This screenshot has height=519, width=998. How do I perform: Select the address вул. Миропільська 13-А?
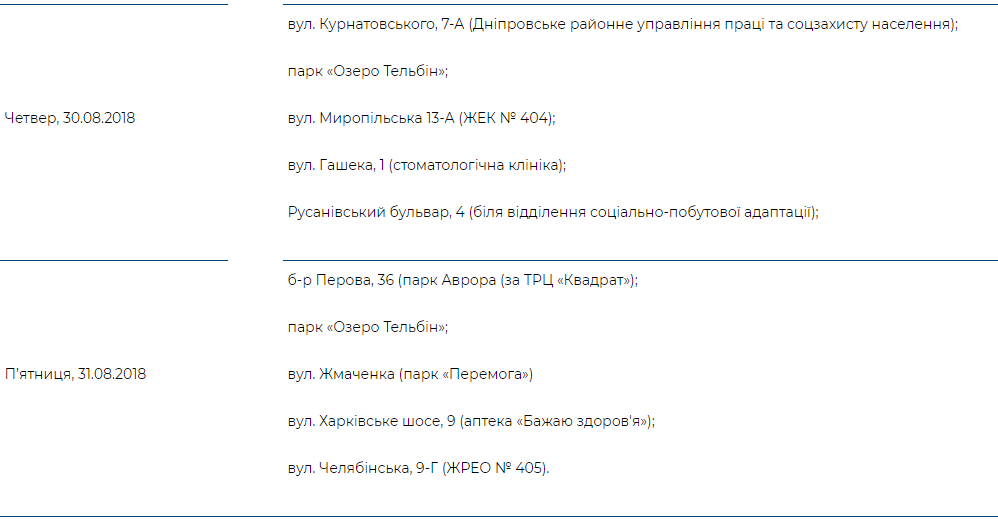pos(370,118)
